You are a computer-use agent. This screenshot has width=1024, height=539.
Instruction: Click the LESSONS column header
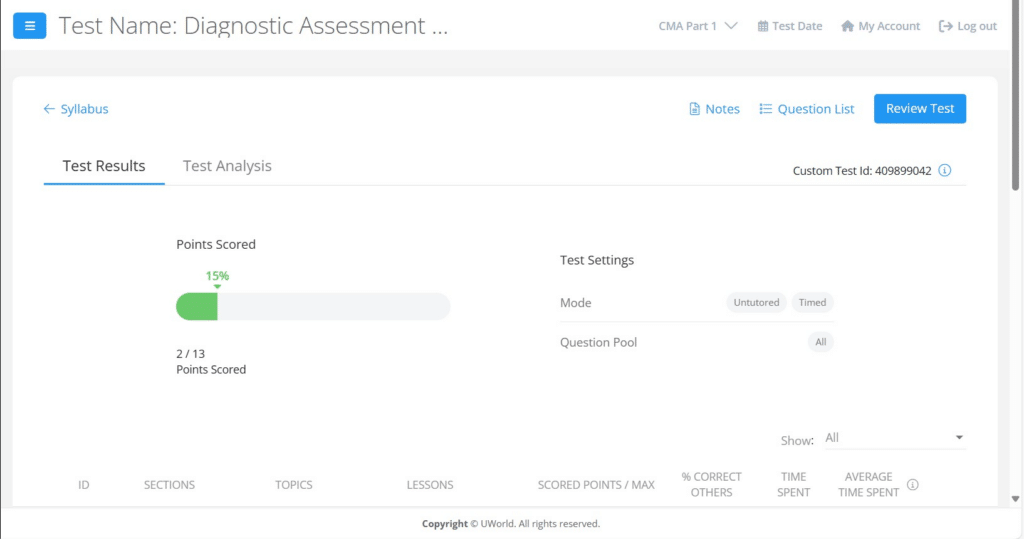tap(430, 485)
